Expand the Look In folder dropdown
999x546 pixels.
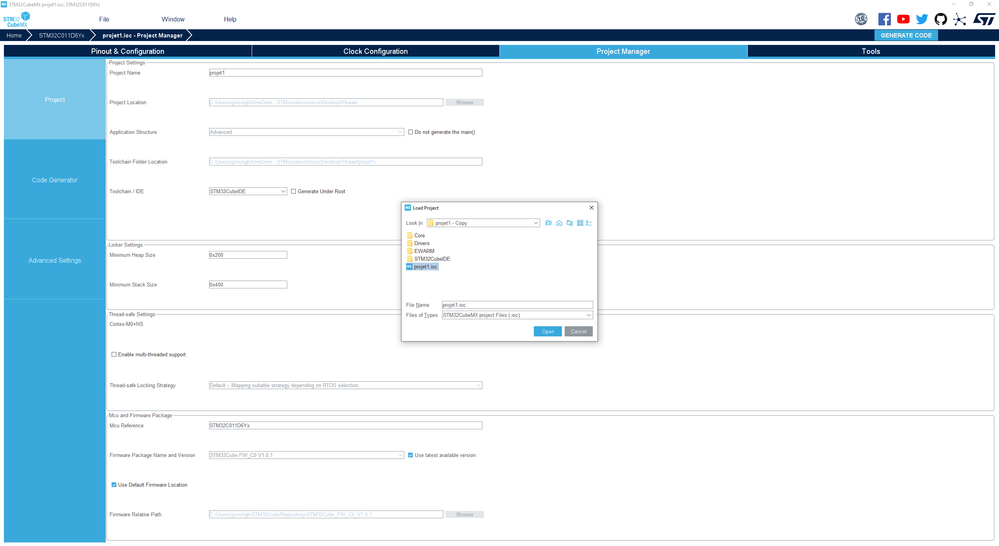483,223
